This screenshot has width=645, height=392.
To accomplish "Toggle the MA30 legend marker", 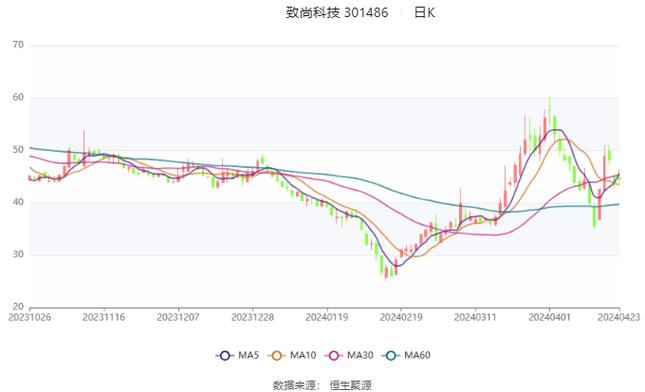I will [334, 355].
